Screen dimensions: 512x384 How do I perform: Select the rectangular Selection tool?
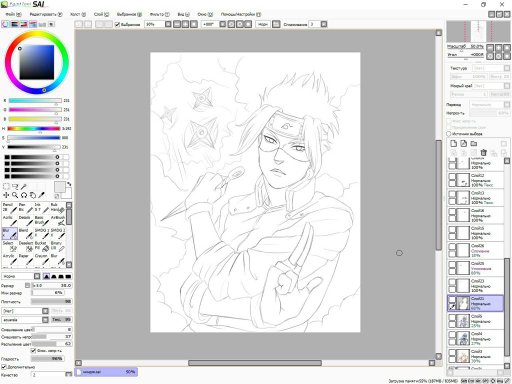(x=6, y=186)
